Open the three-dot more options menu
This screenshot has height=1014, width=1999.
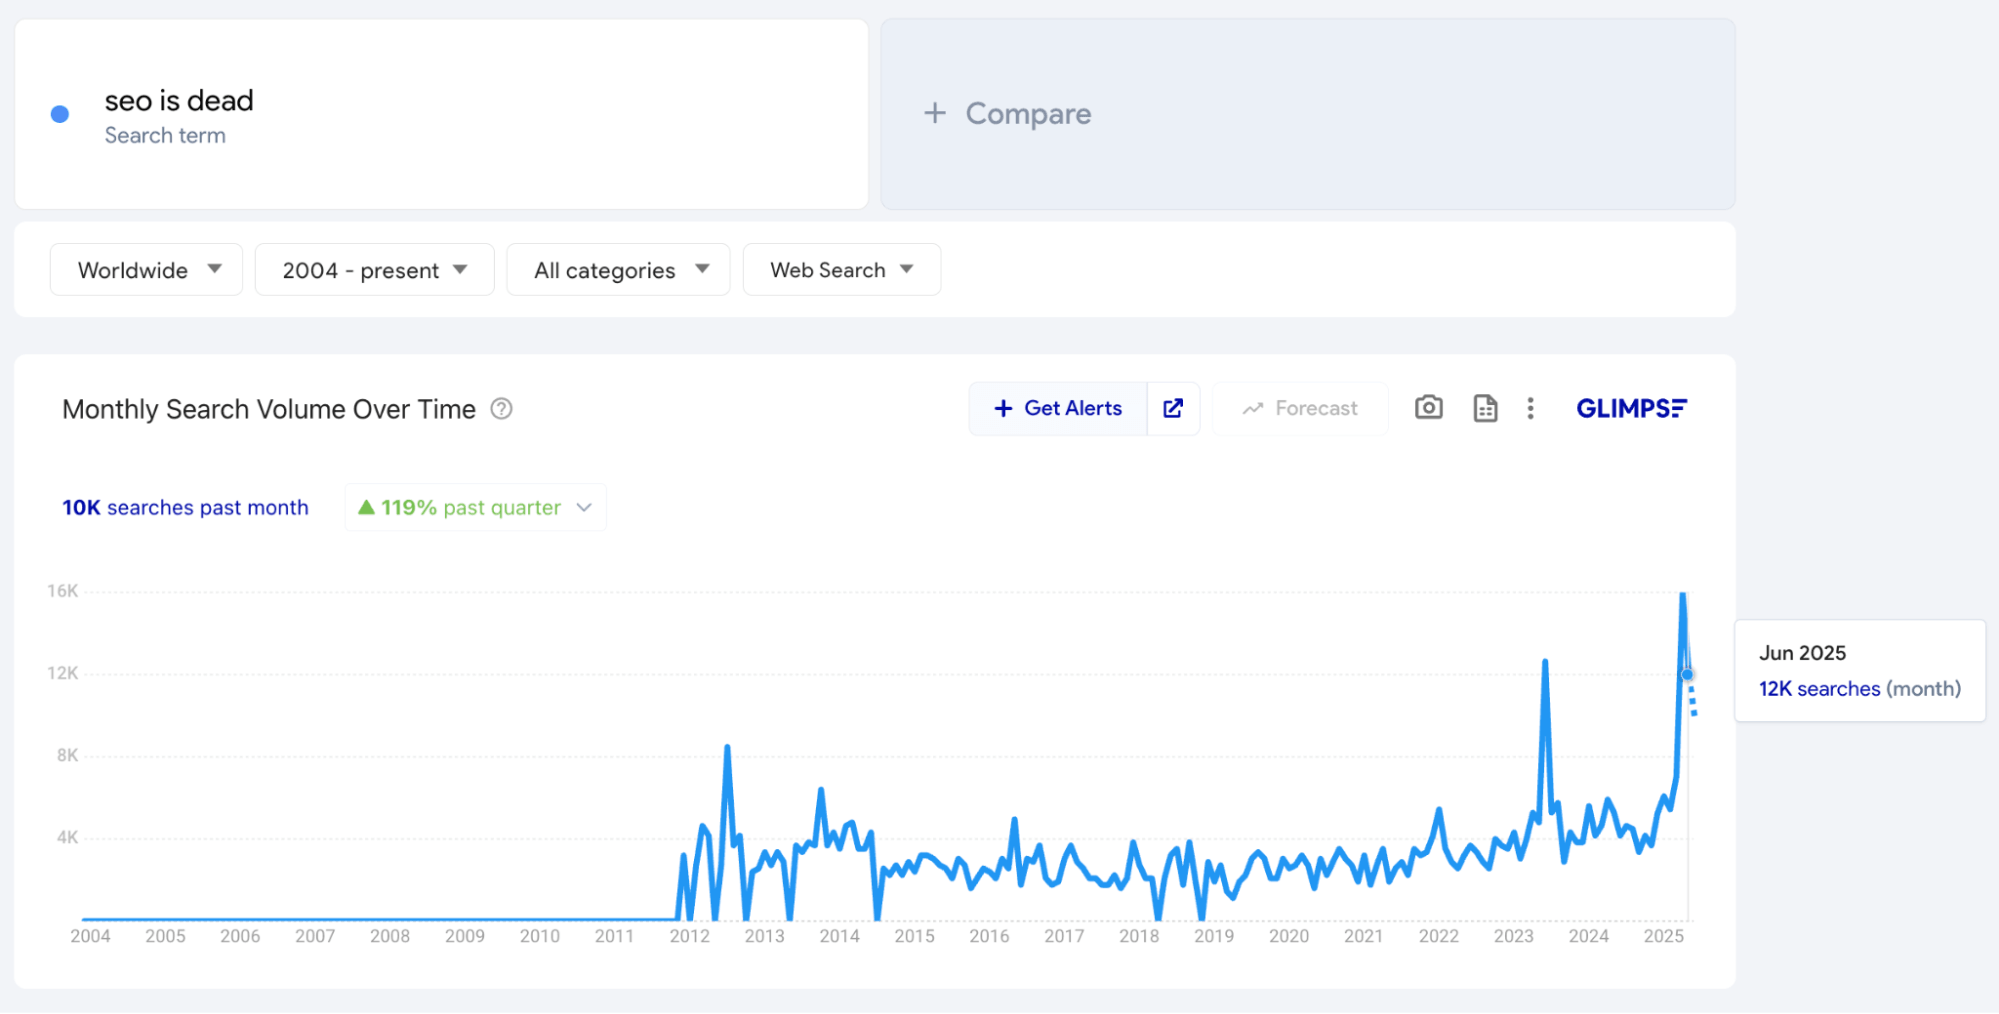[x=1530, y=408]
